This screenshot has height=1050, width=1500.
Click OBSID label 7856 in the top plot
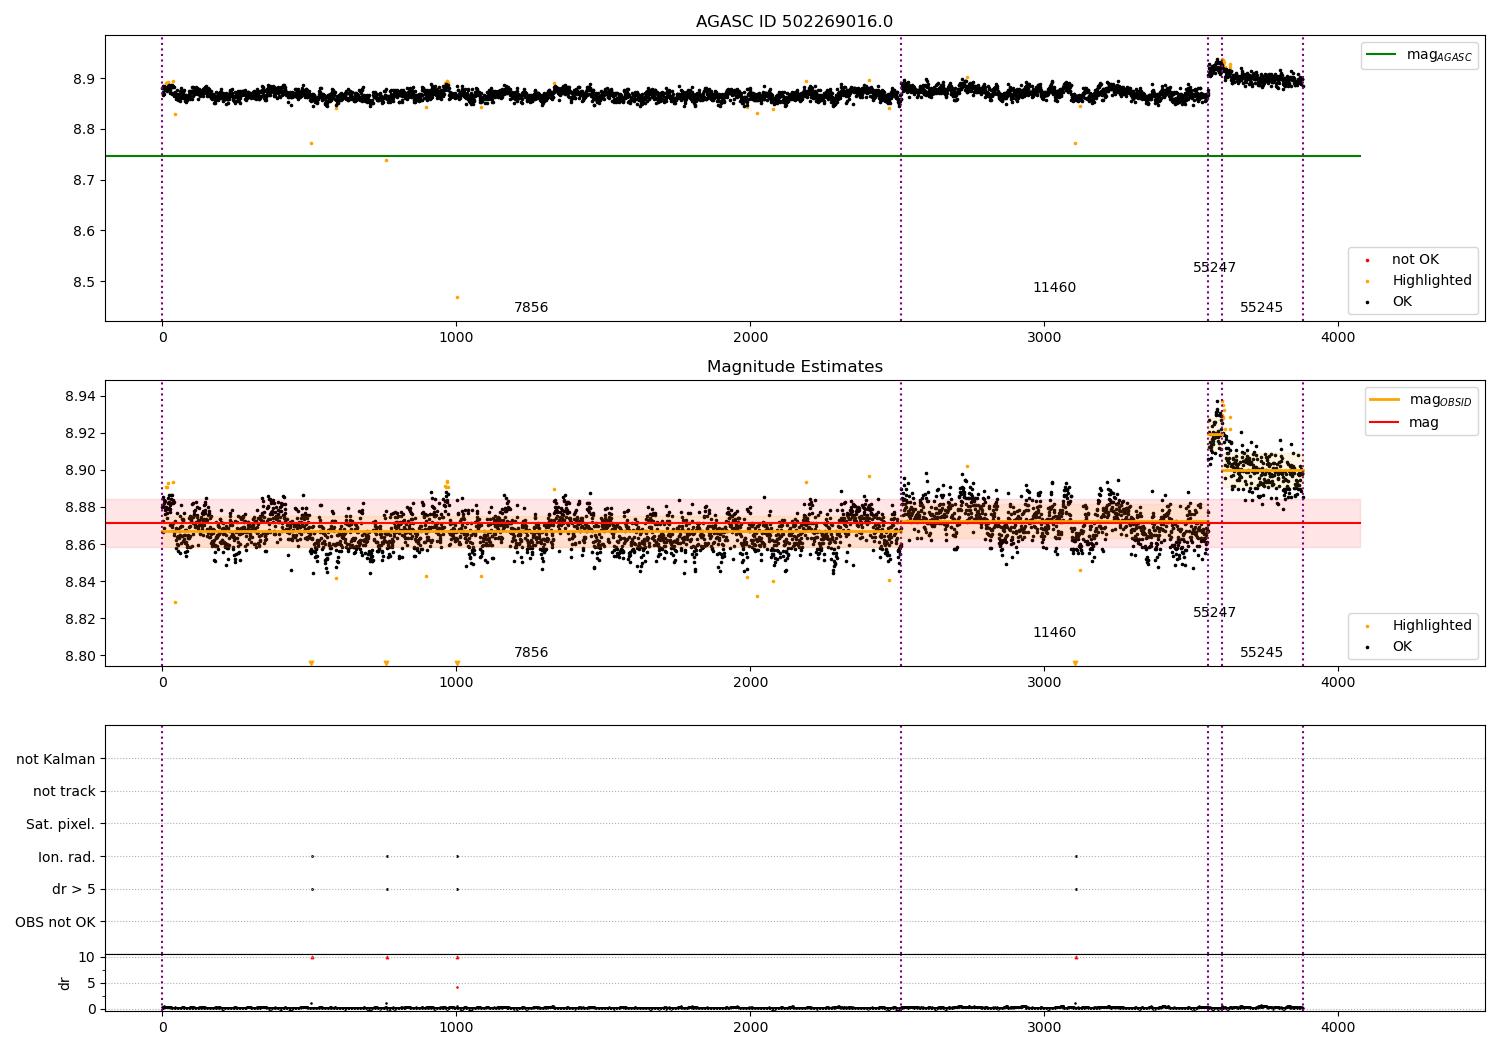[x=531, y=308]
